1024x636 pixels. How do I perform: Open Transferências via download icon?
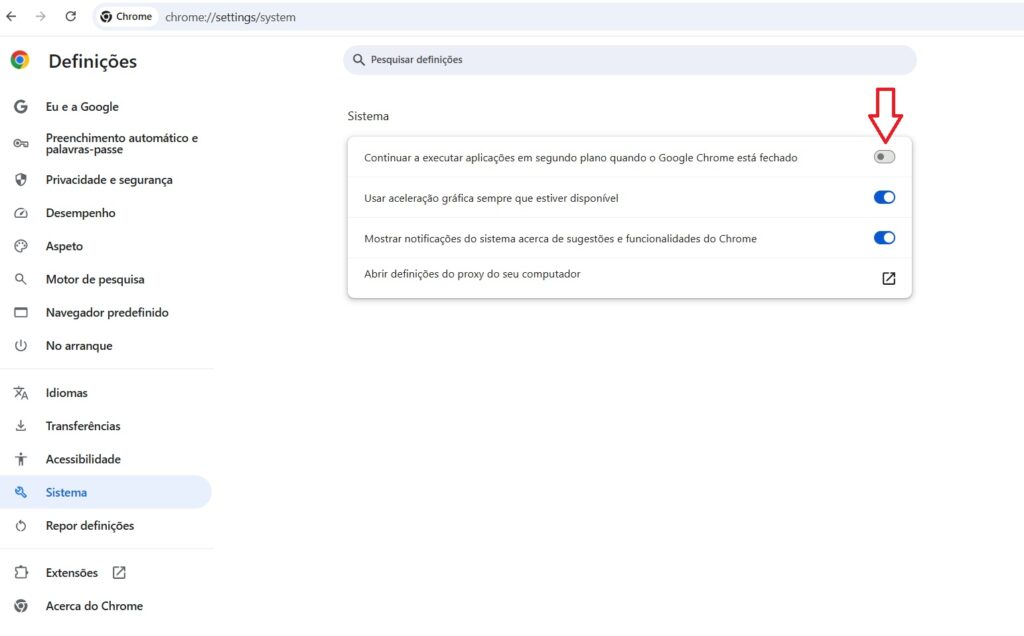21,426
